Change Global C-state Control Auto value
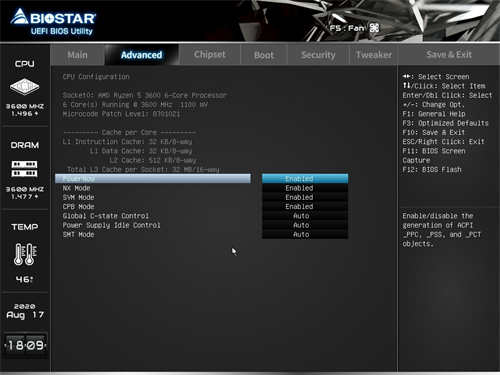The height and width of the screenshot is (375, 500). [305, 216]
